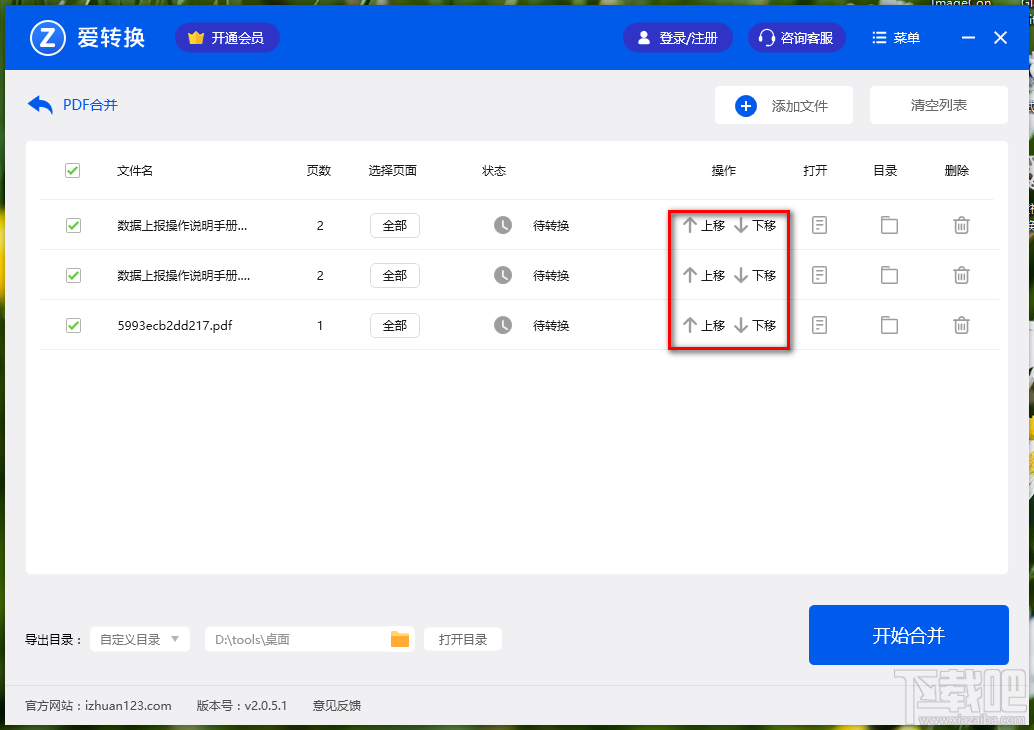
Task: Open the 自定义目录 export directory dropdown
Action: [x=139, y=638]
